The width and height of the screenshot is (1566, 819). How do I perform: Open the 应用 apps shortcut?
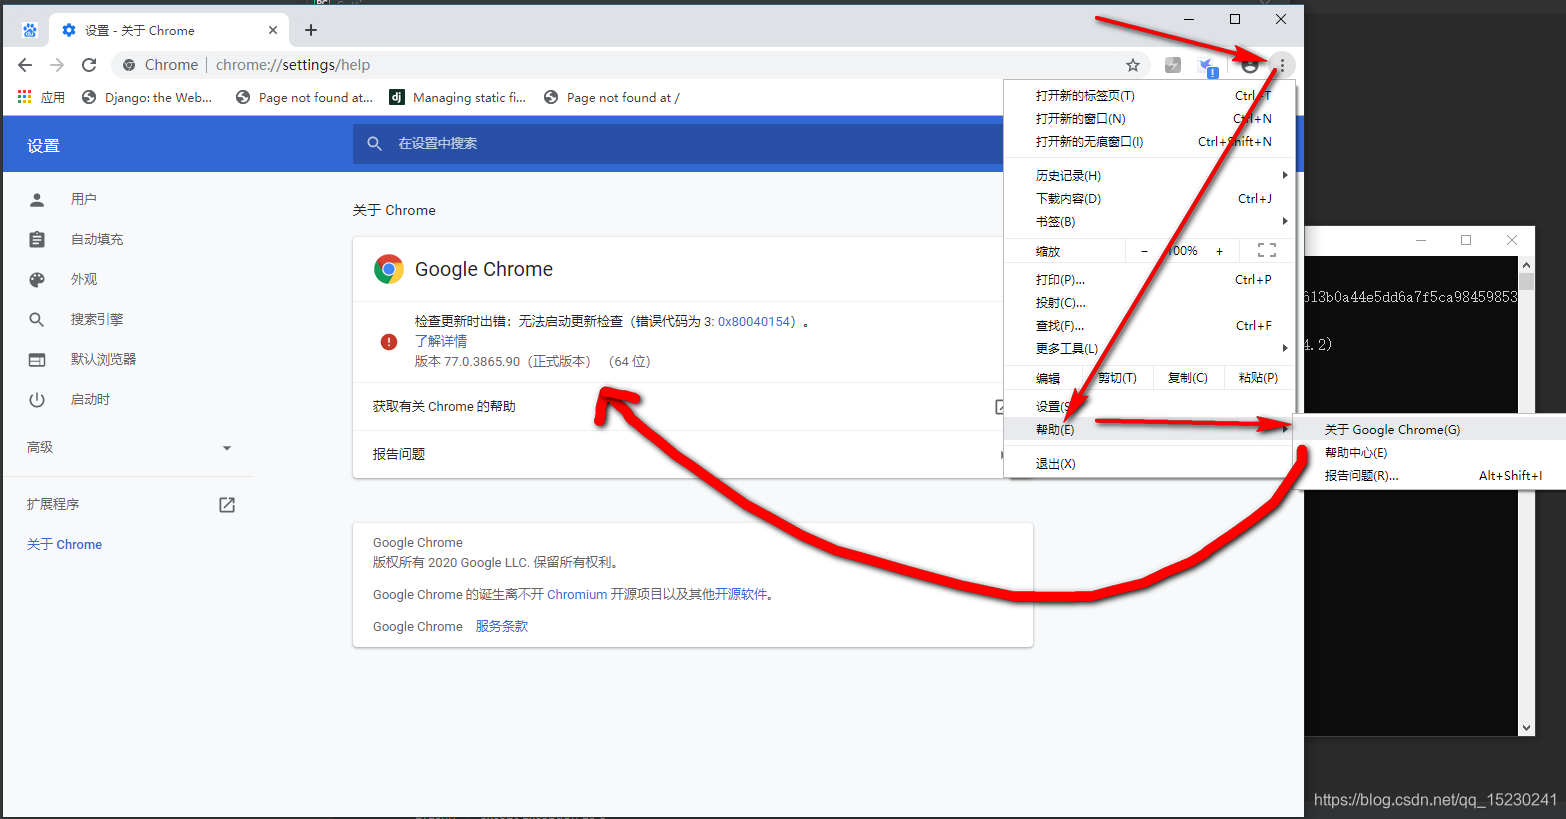41,97
